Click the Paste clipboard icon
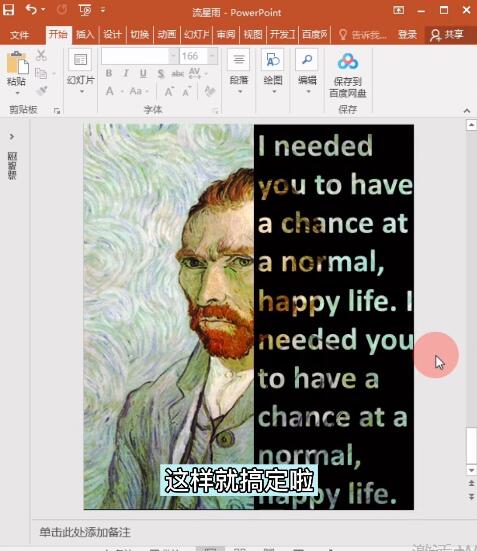This screenshot has height=551, width=477. click(18, 63)
